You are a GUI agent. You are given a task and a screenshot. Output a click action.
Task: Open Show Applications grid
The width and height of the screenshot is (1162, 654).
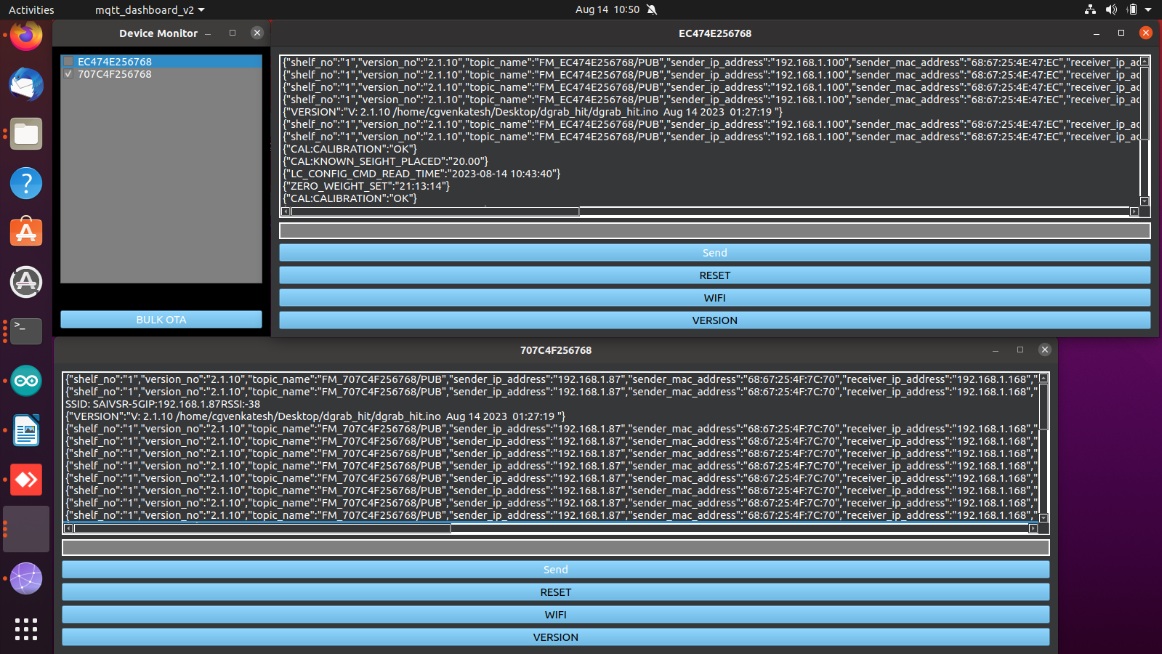[x=26, y=628]
